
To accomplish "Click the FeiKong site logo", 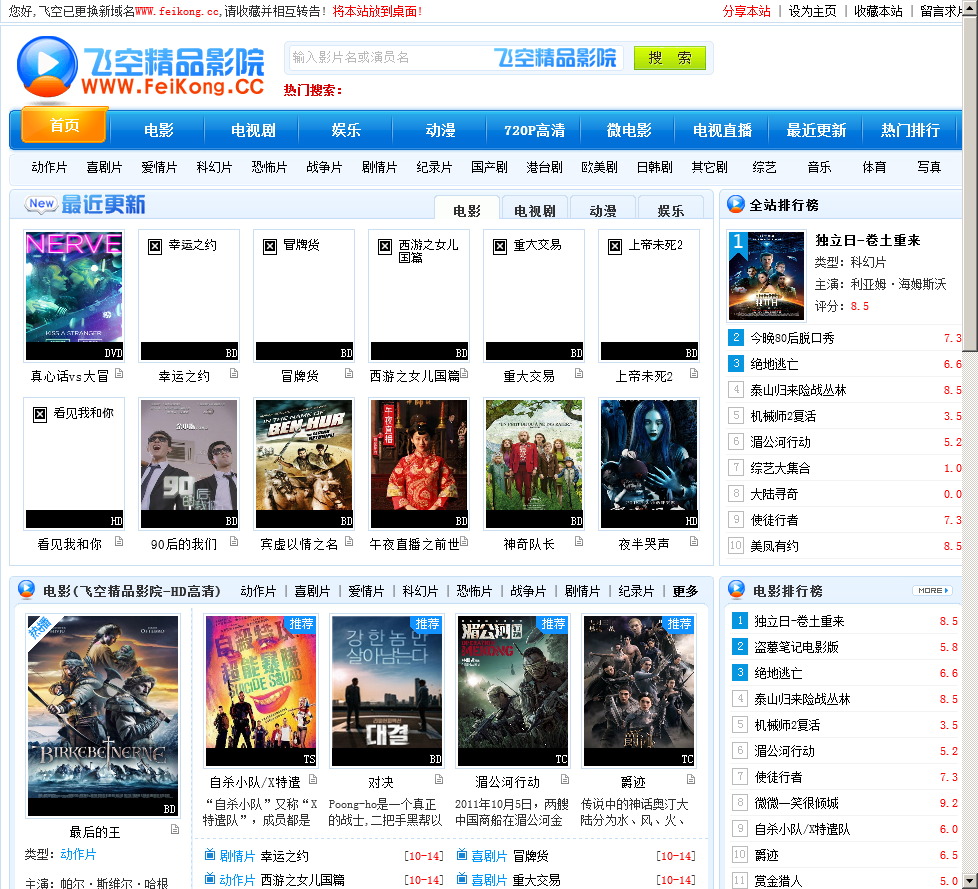I will (141, 67).
